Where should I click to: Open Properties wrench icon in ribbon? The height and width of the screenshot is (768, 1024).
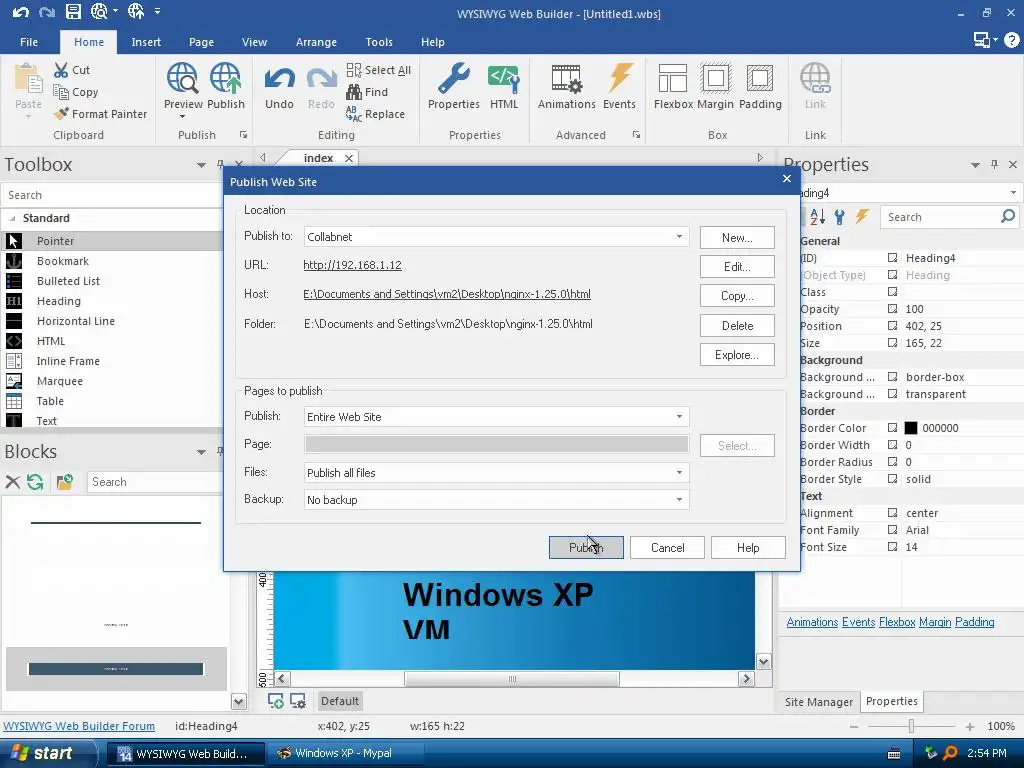coord(454,79)
